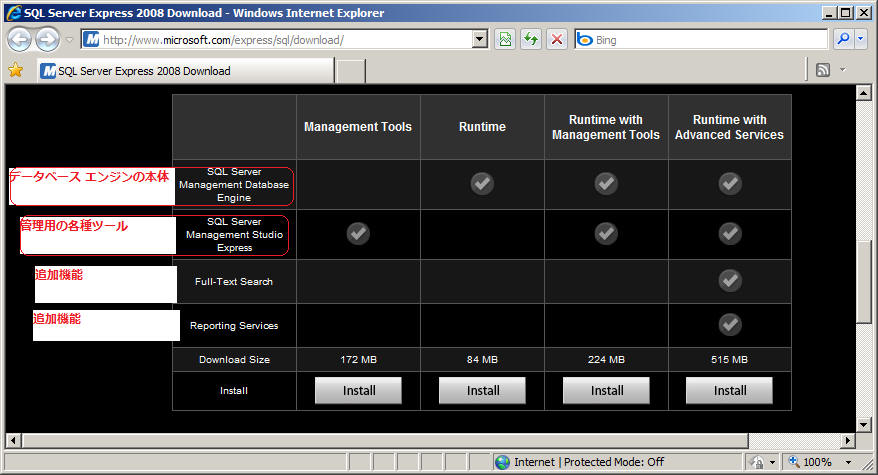878x475 pixels.
Task: Click the 224 MB download size cell
Action: [606, 360]
